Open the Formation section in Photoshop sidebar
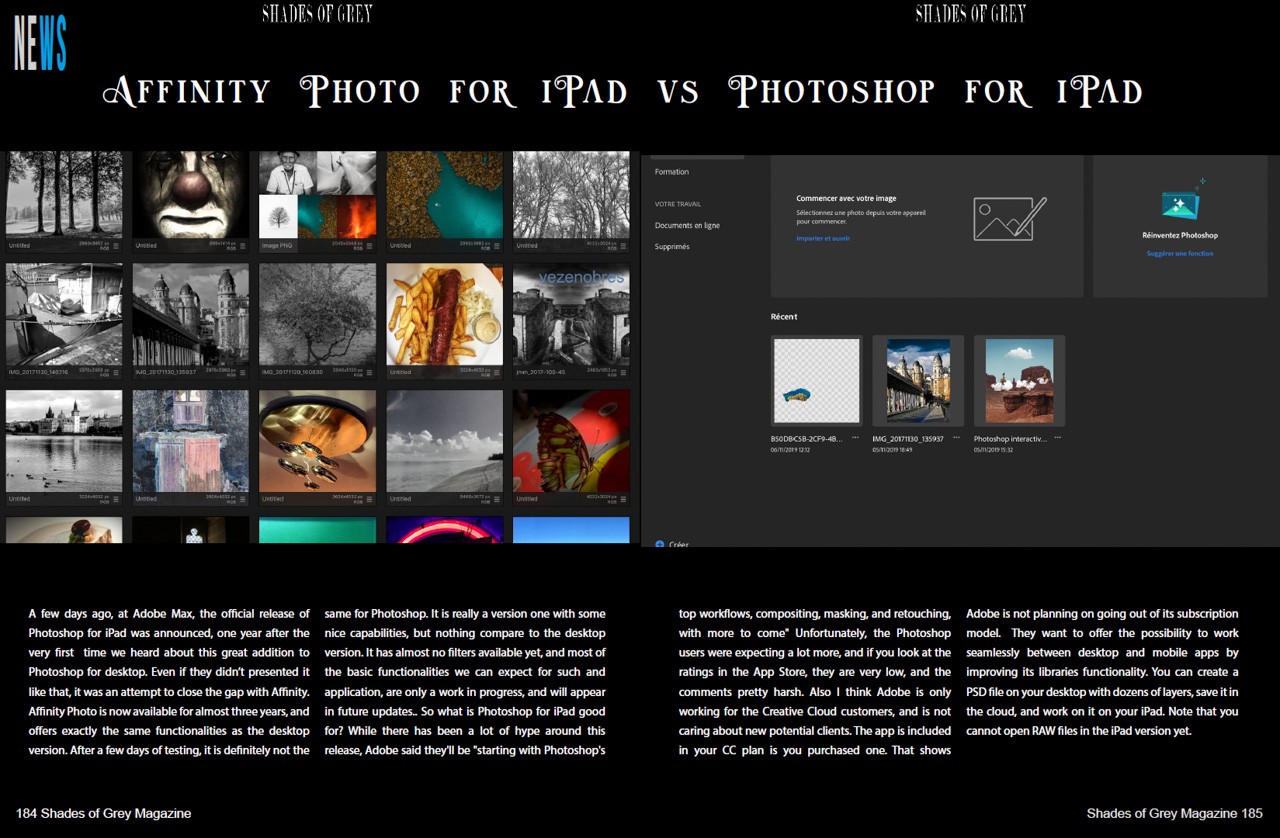Screen dimensions: 1280x838 (672, 172)
